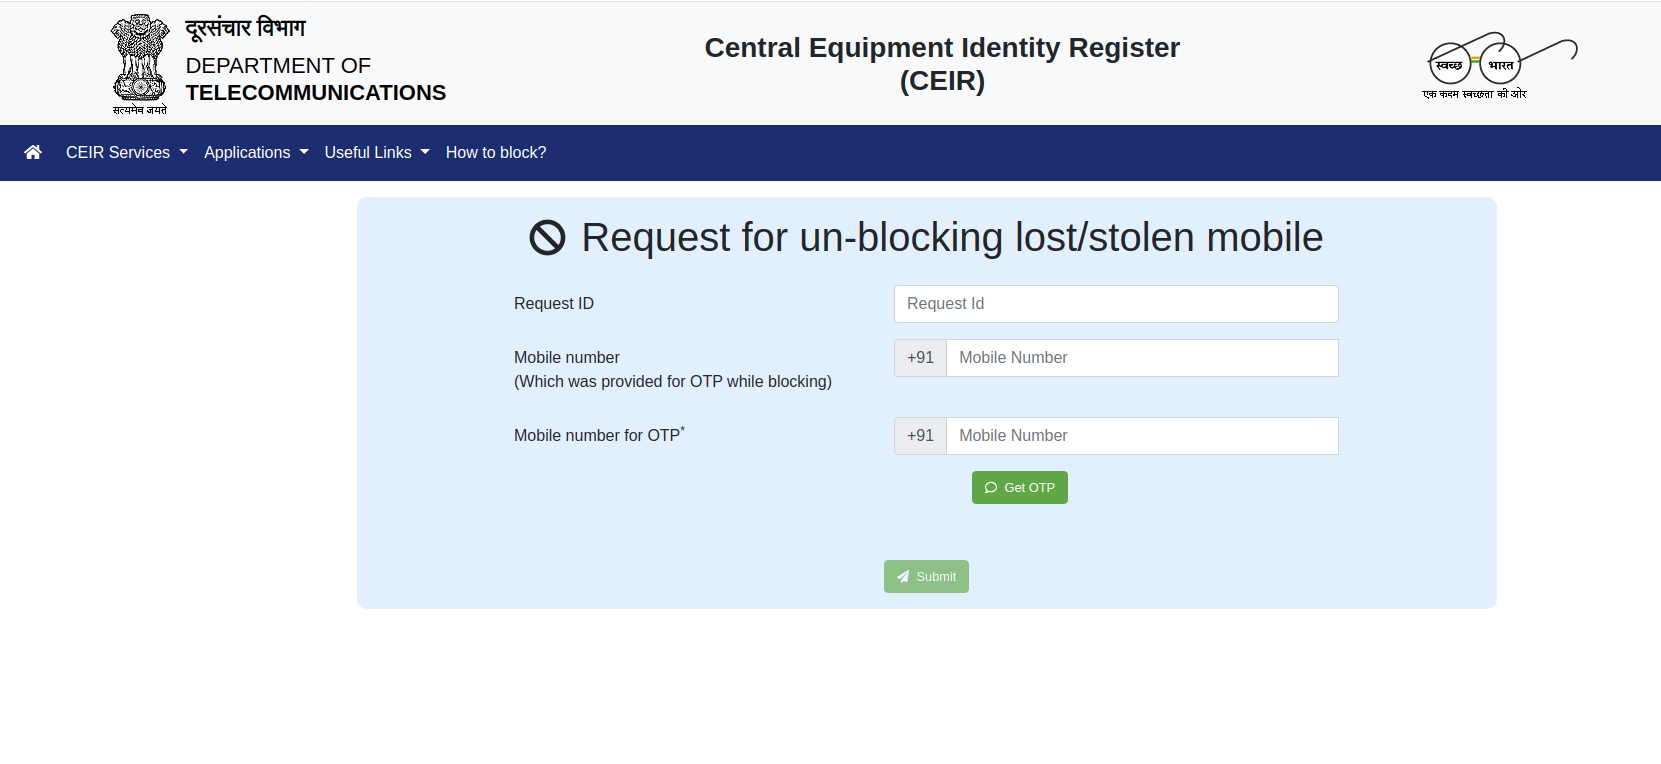
Task: Click the +91 prefix of first mobile field
Action: coord(919,357)
